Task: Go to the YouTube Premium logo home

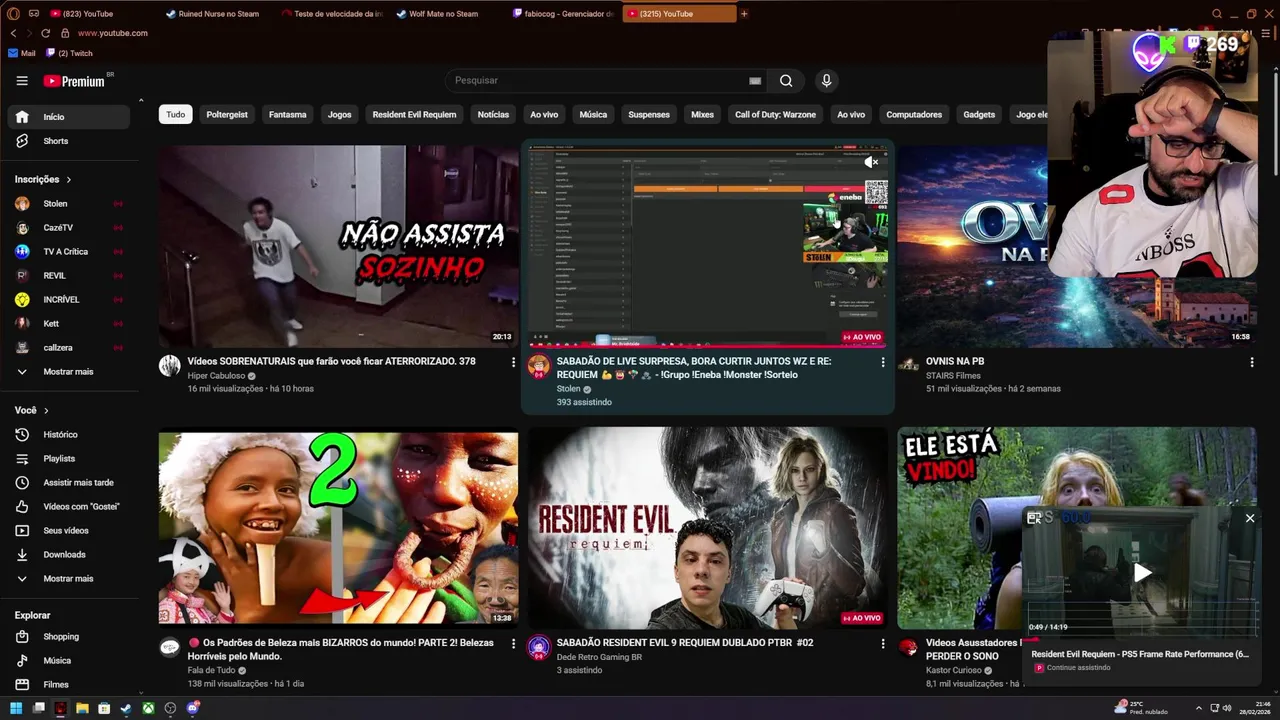Action: click(74, 81)
